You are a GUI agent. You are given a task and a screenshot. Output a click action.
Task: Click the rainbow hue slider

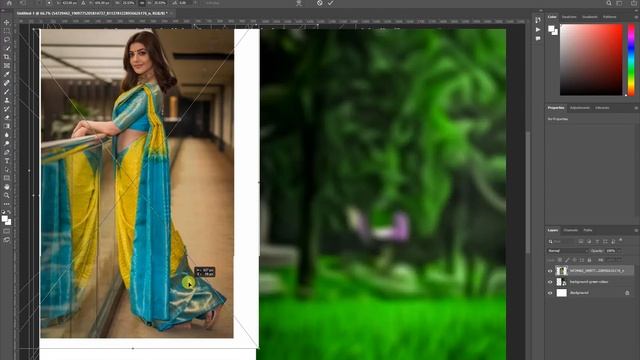[x=631, y=60]
